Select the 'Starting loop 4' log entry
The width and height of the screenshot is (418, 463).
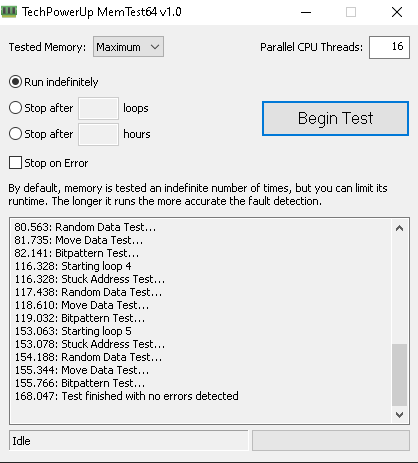(73, 266)
